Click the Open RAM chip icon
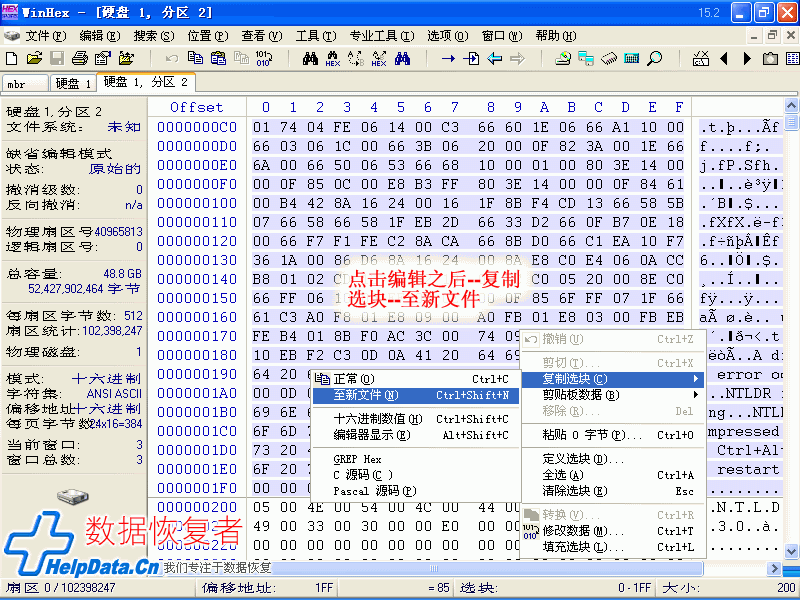 click(x=609, y=59)
